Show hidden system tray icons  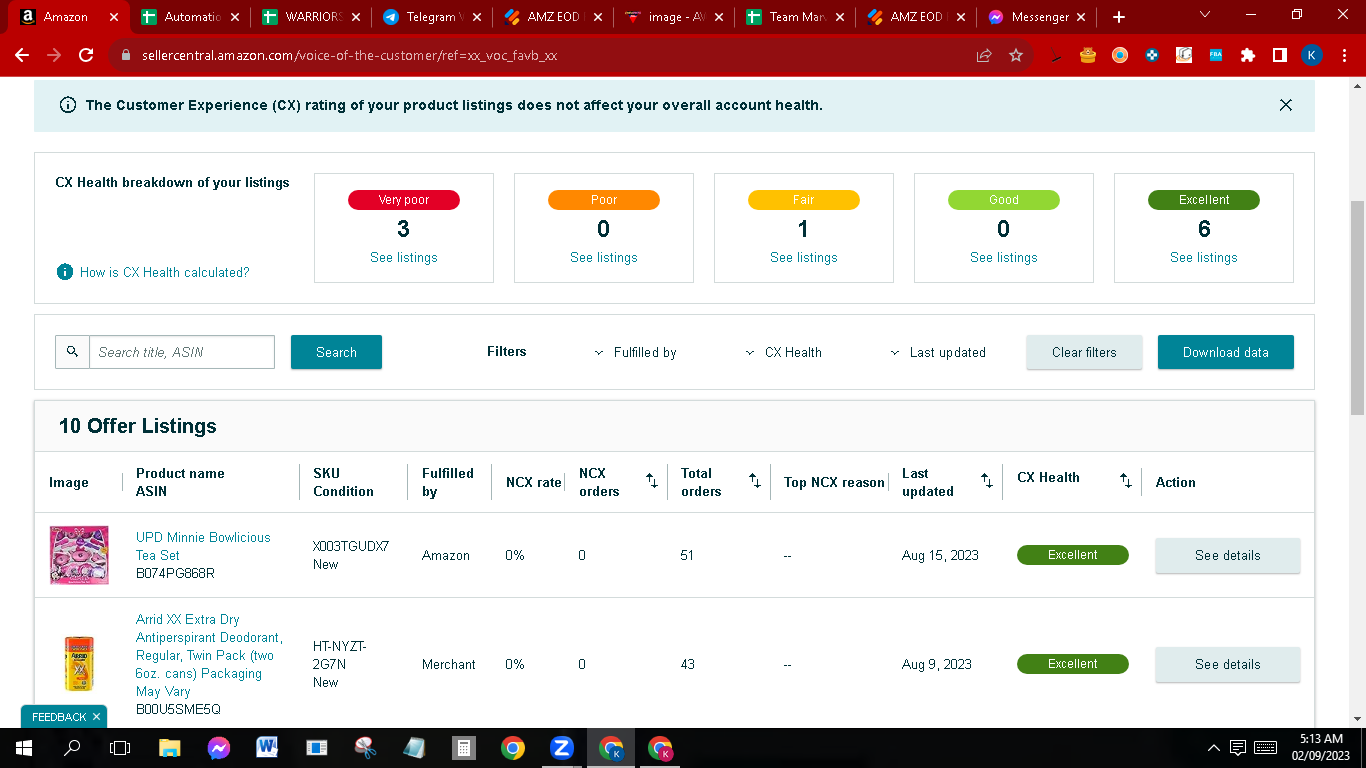(1214, 748)
